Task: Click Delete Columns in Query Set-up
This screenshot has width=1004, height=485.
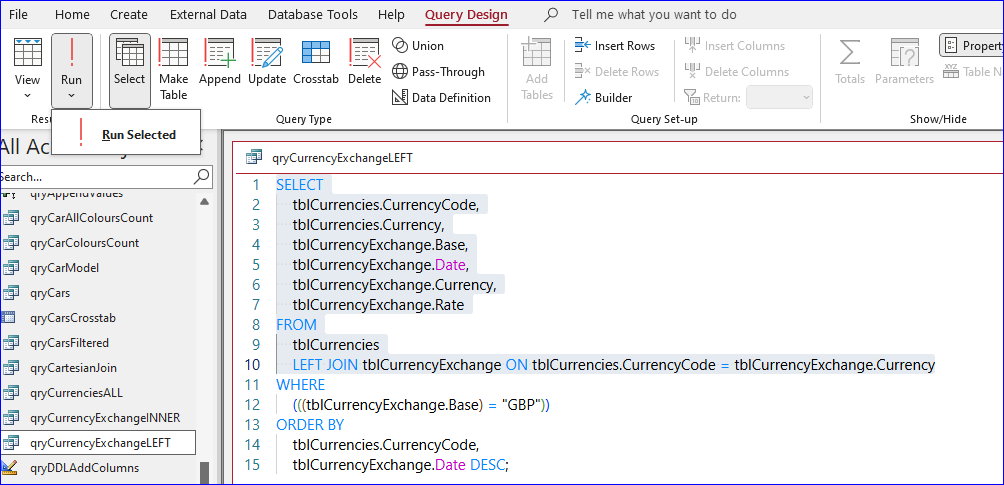Action: [x=736, y=72]
